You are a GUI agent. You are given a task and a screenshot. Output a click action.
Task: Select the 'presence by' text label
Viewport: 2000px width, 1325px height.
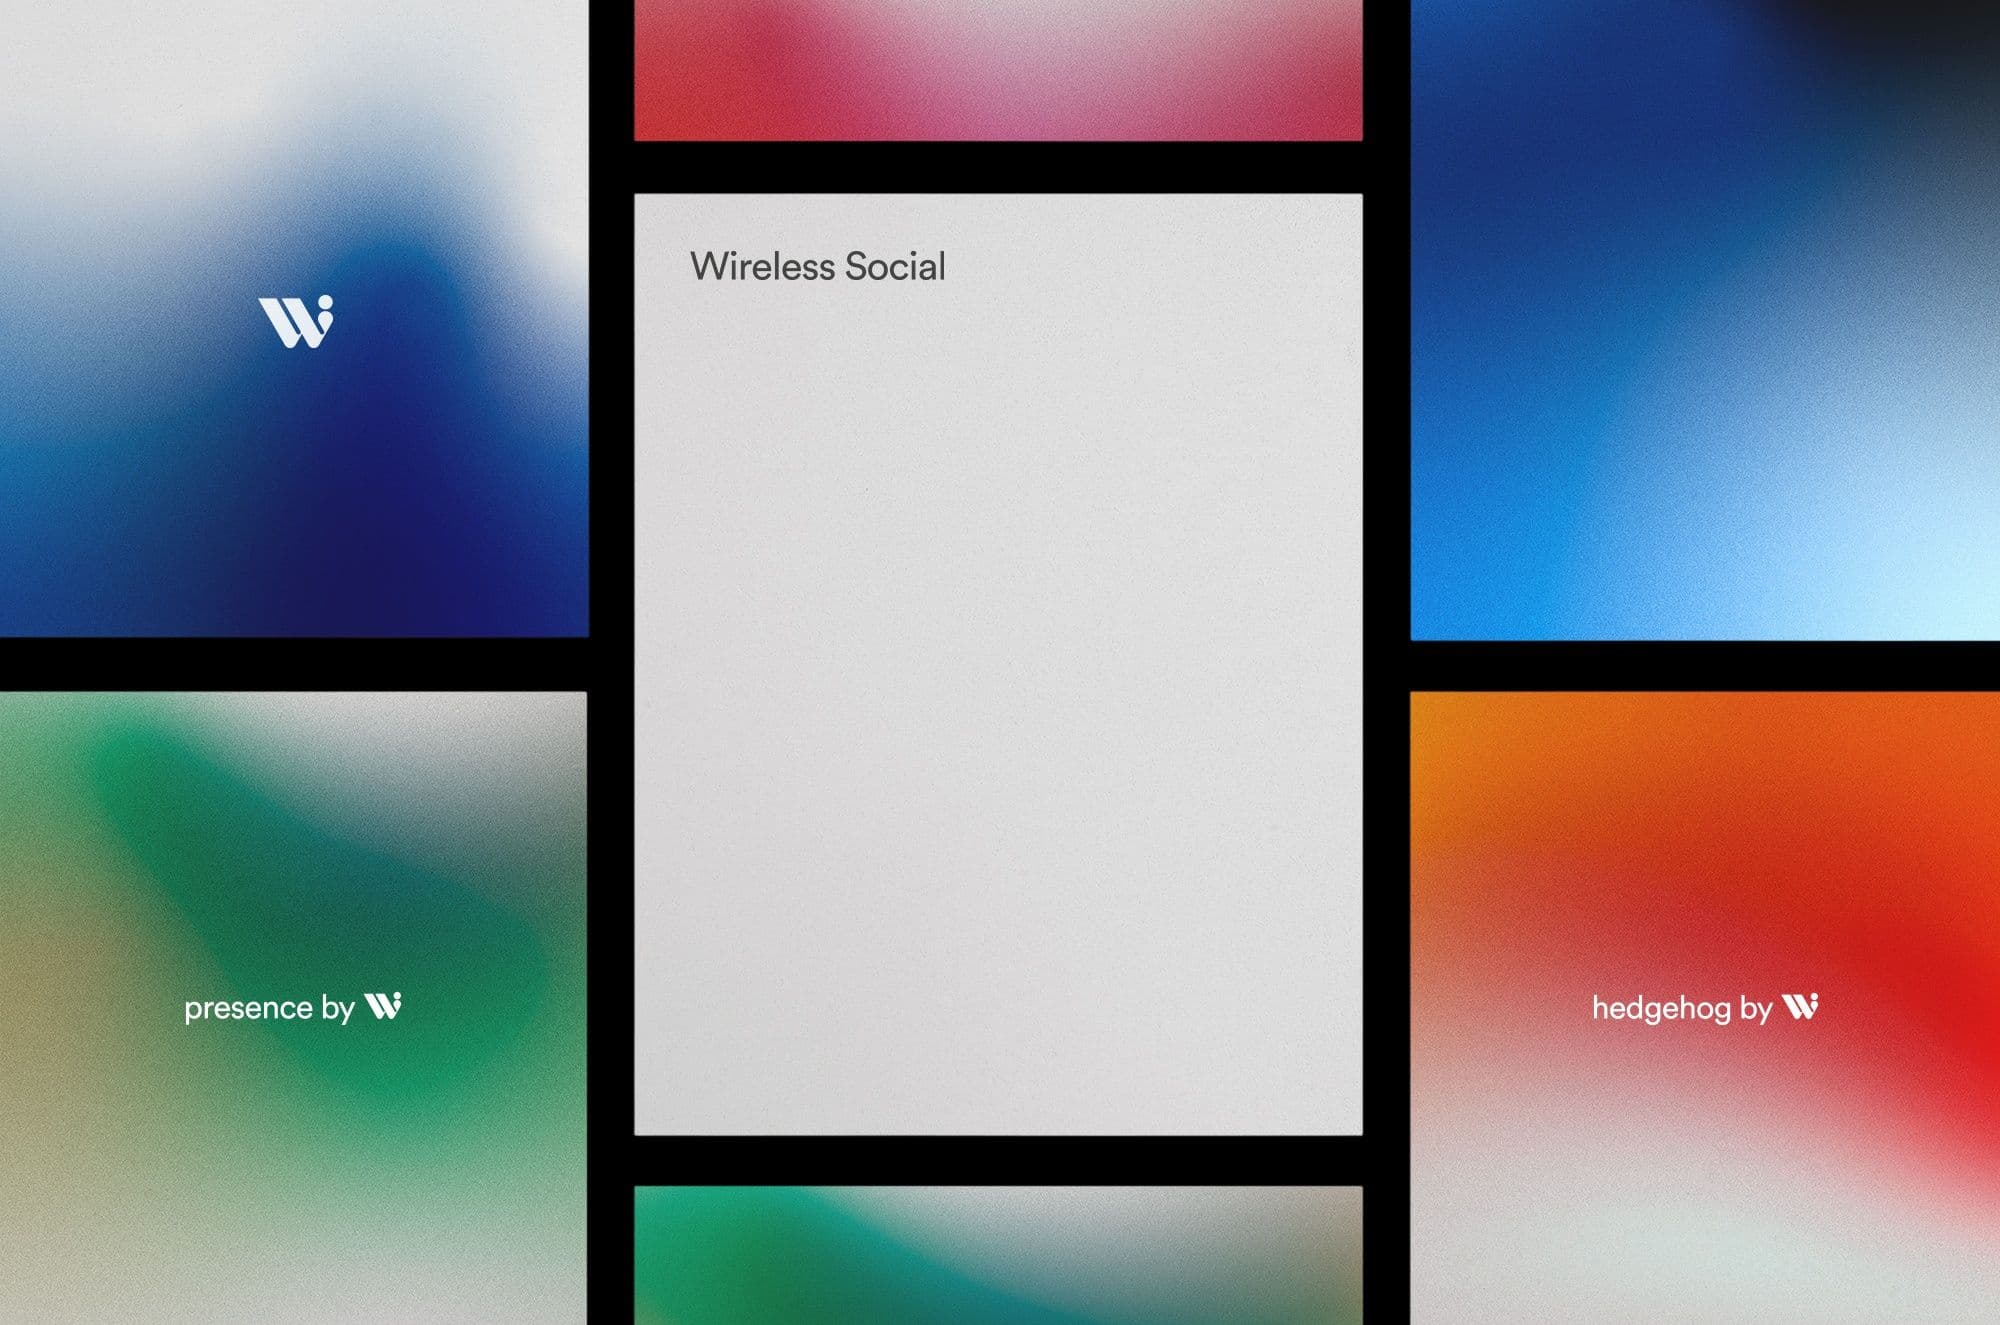click(269, 1008)
